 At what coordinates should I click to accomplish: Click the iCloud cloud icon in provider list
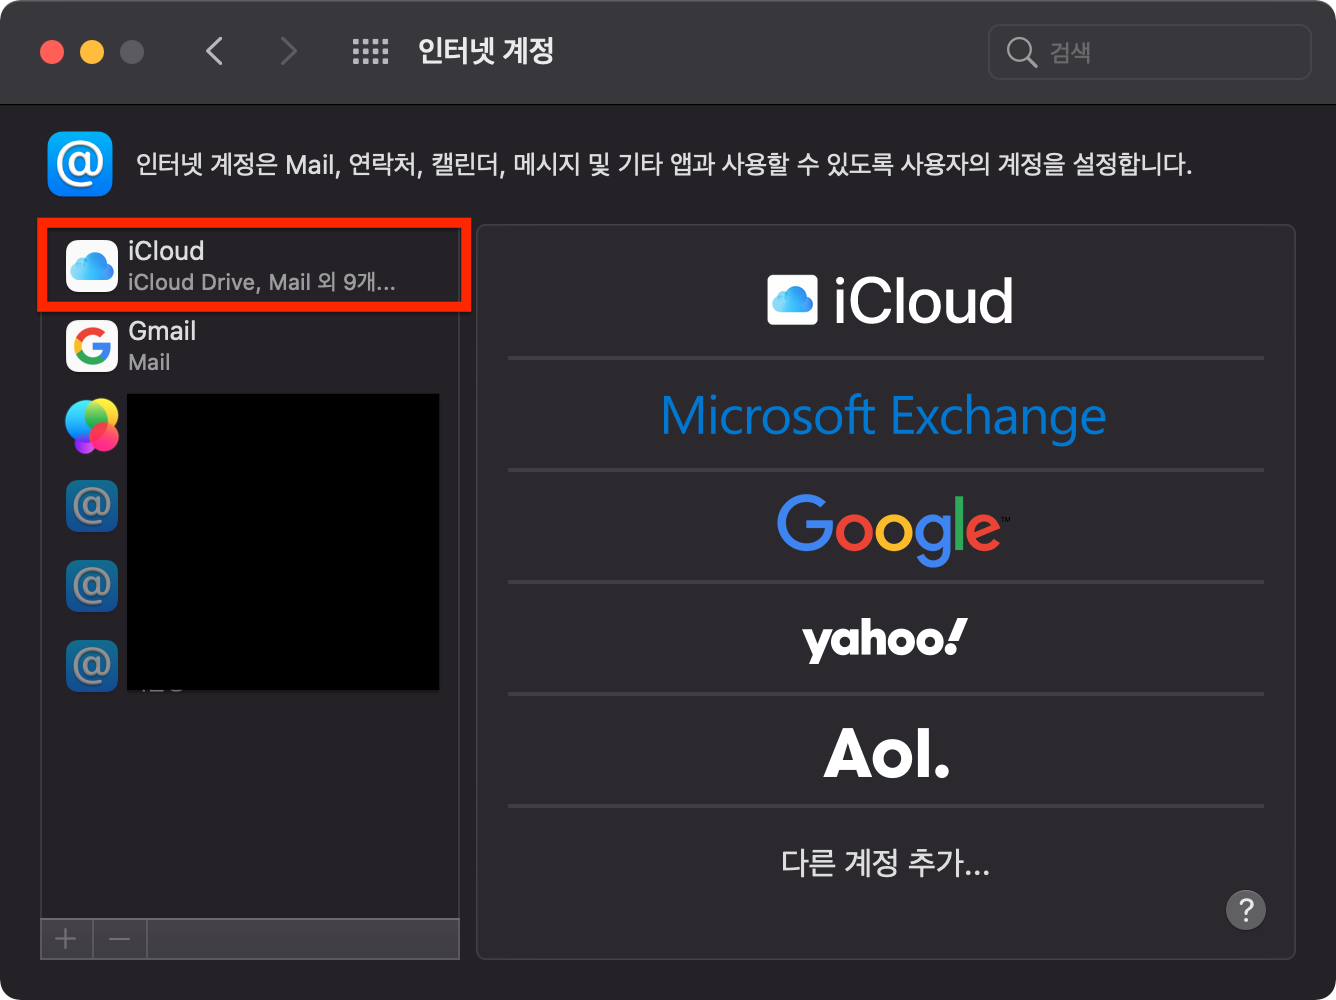[x=792, y=300]
